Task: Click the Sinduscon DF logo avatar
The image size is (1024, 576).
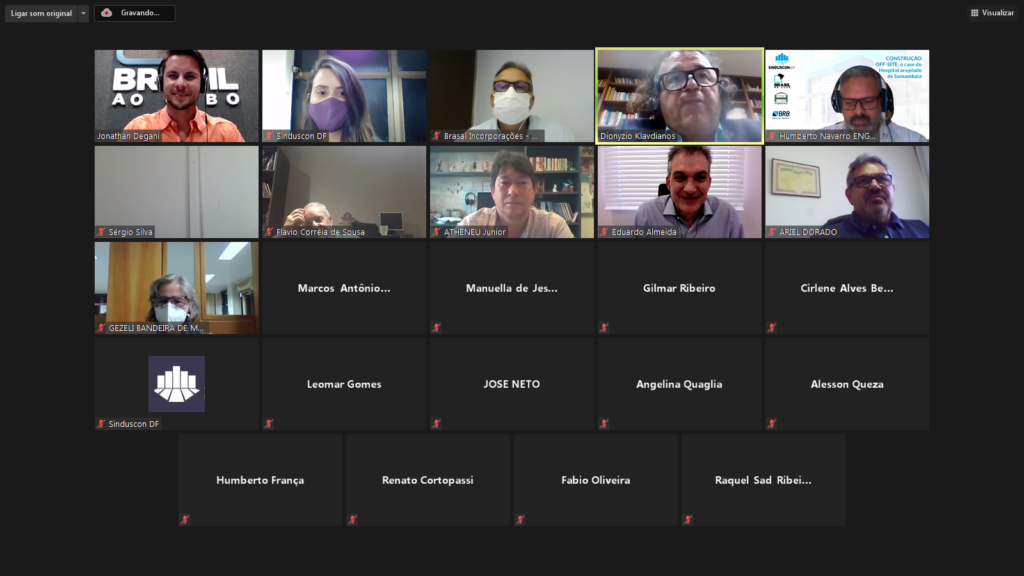Action: tap(177, 384)
